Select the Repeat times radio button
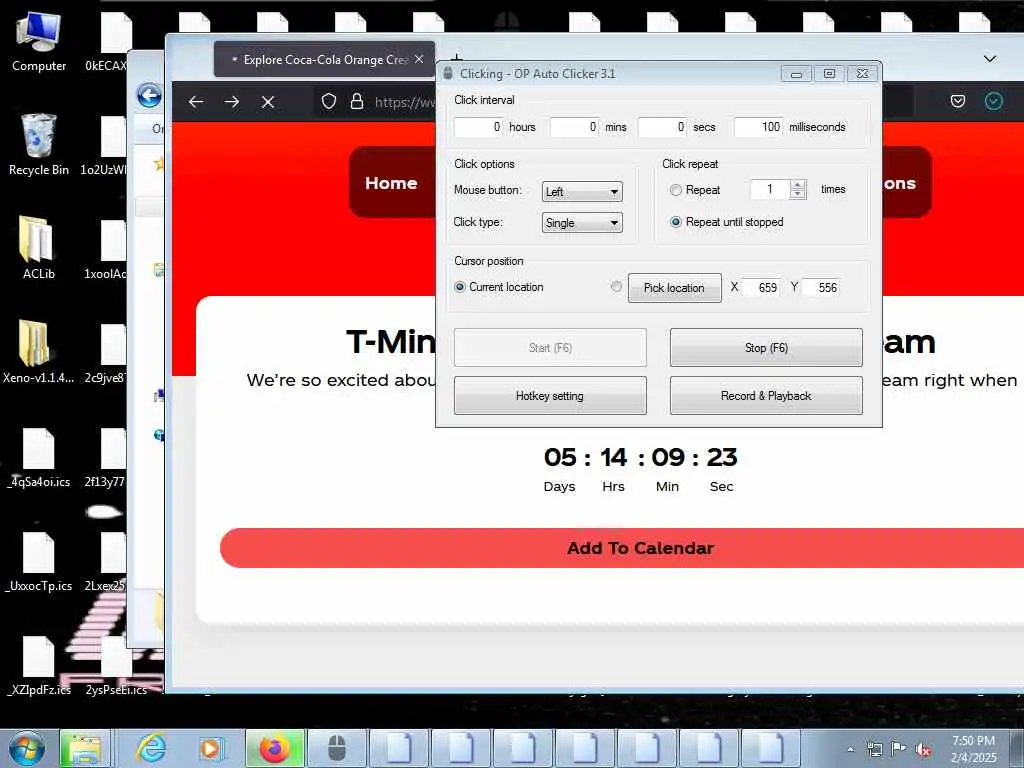Viewport: 1024px width, 768px height. pos(676,190)
